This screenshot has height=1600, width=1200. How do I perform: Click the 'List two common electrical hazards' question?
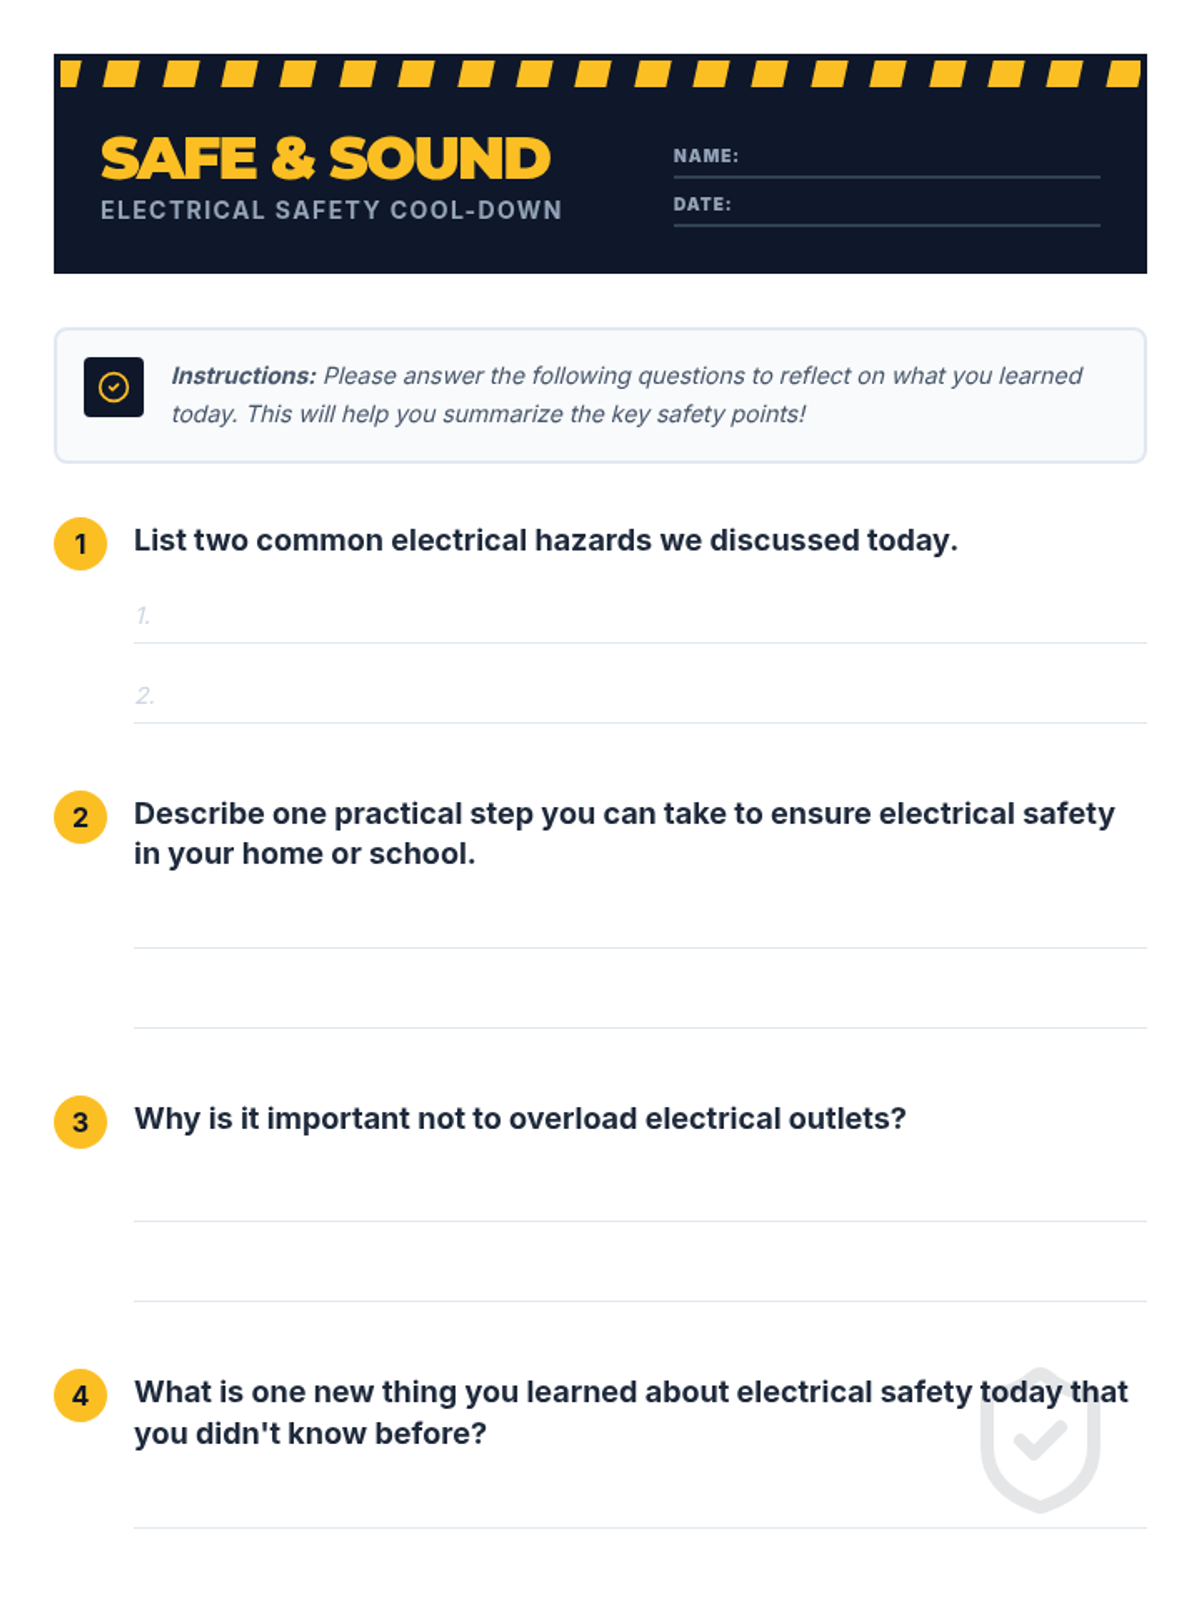click(x=546, y=540)
